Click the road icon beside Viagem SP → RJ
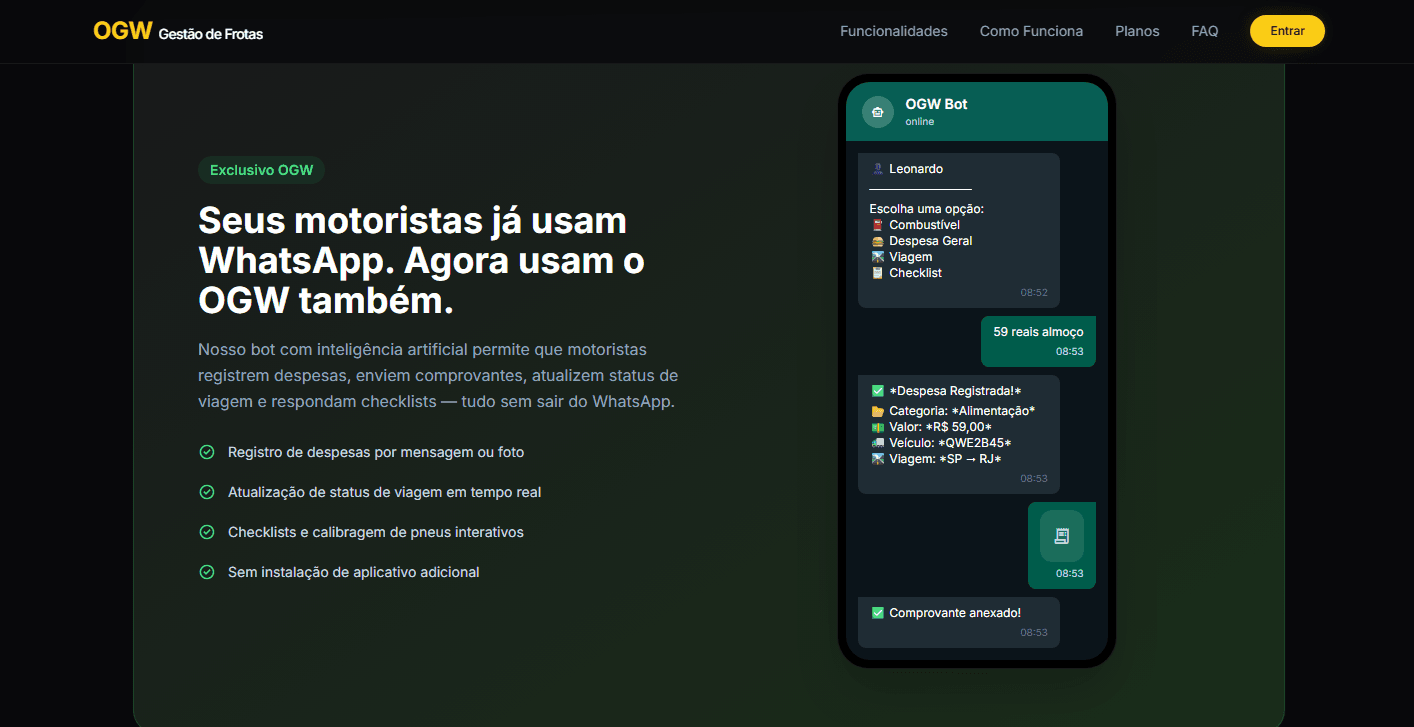The height and width of the screenshot is (727, 1414). pos(877,459)
